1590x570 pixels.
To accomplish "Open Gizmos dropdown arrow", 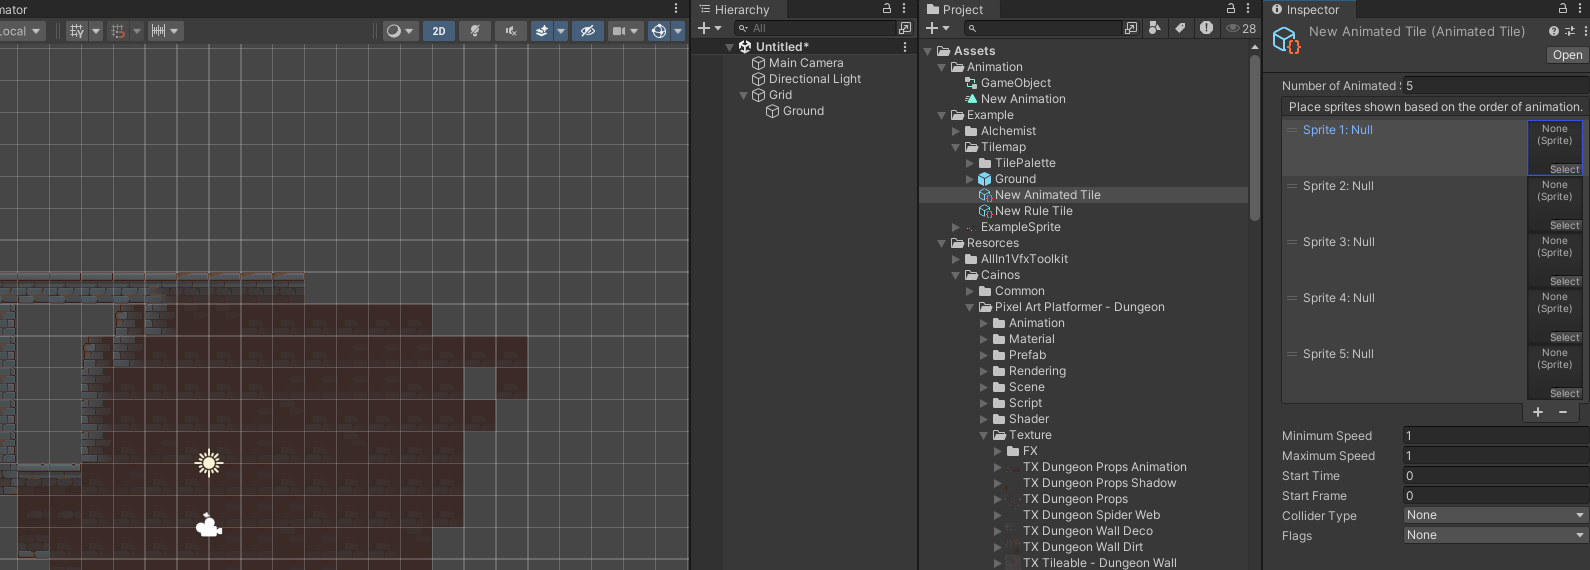I will pos(677,31).
